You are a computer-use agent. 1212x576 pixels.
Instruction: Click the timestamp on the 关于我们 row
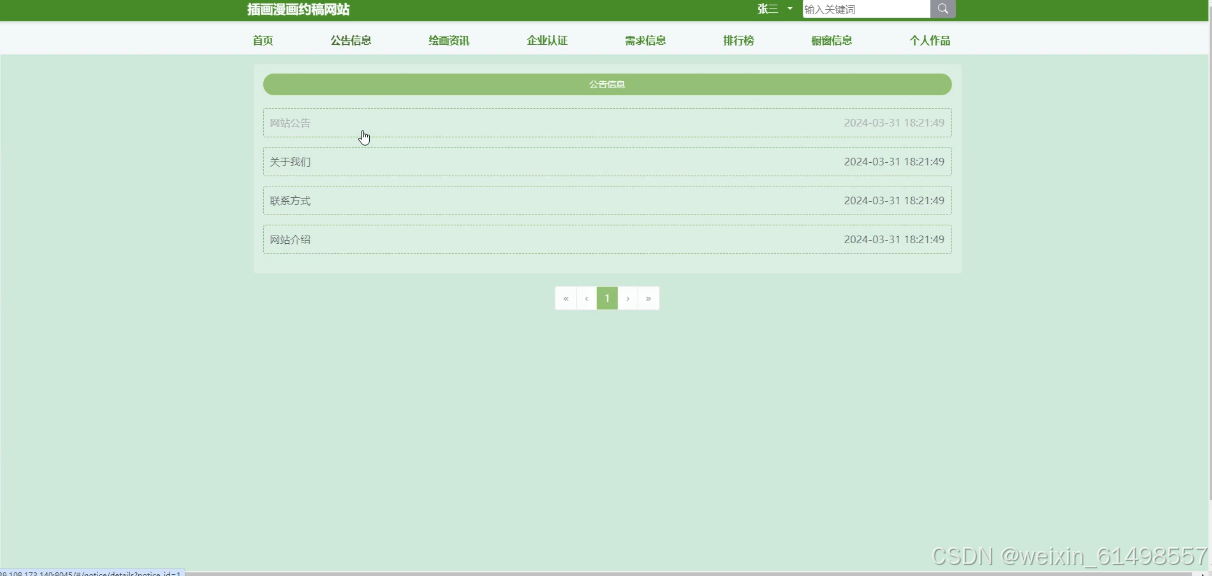pyautogui.click(x=894, y=162)
